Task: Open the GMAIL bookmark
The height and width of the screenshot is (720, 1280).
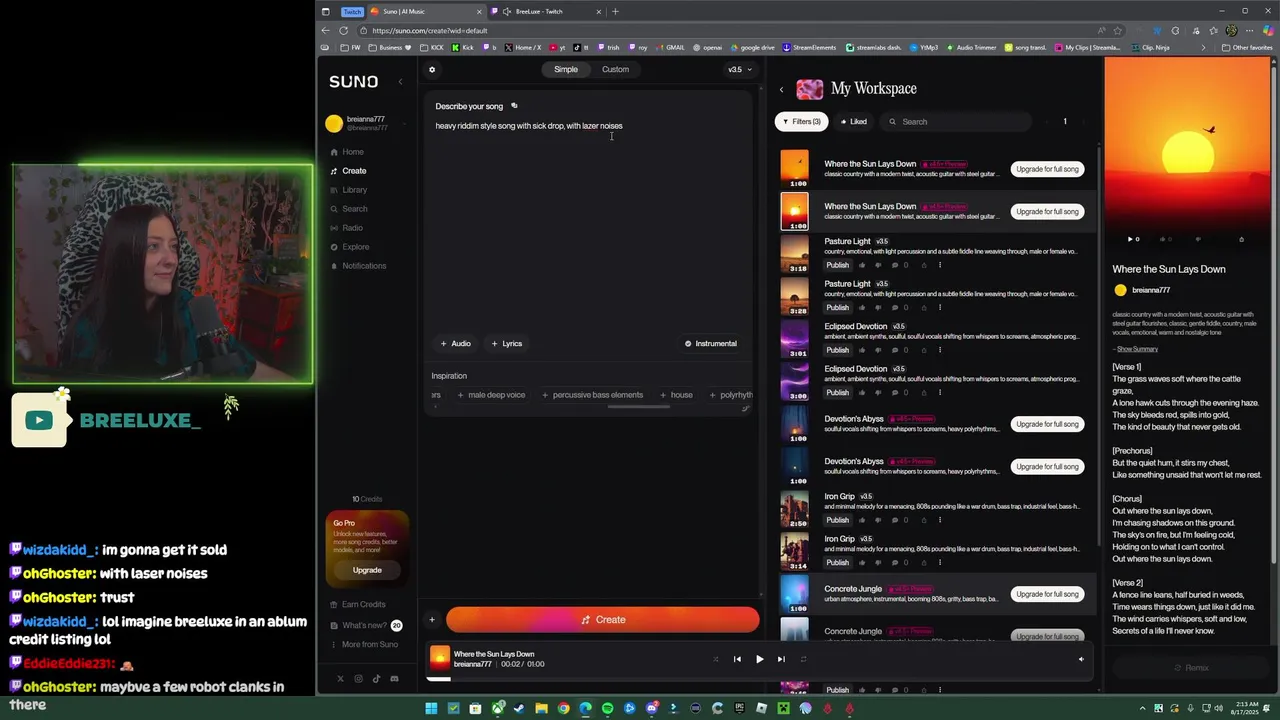Action: tap(670, 47)
